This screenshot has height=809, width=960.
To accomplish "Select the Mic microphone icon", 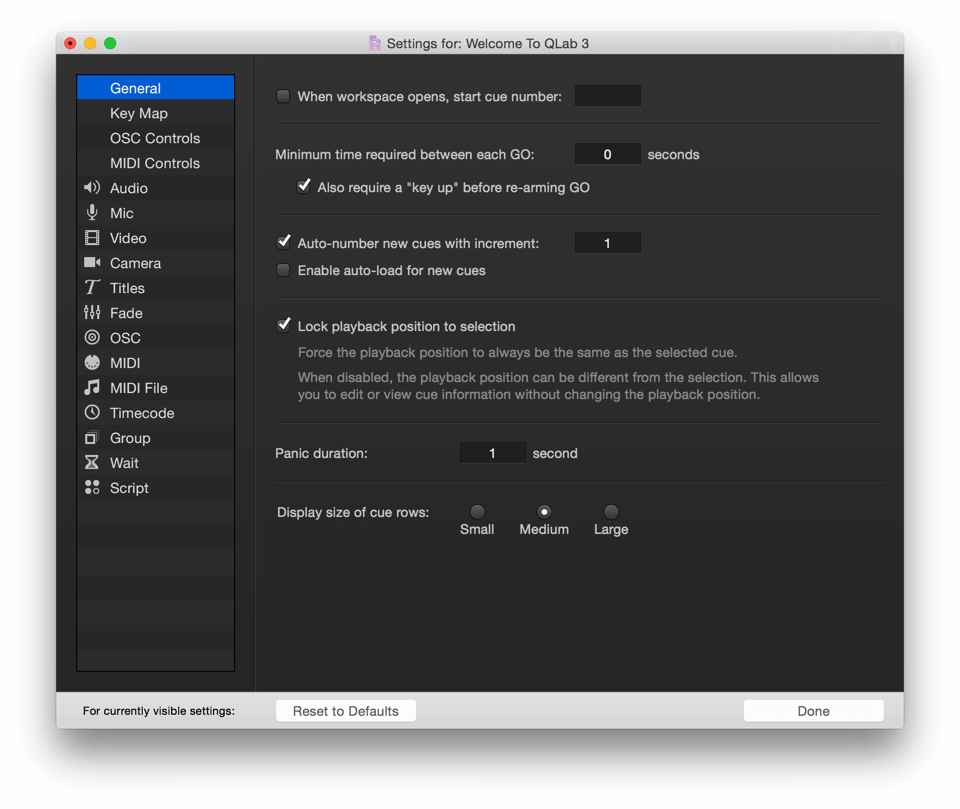I will coord(92,213).
